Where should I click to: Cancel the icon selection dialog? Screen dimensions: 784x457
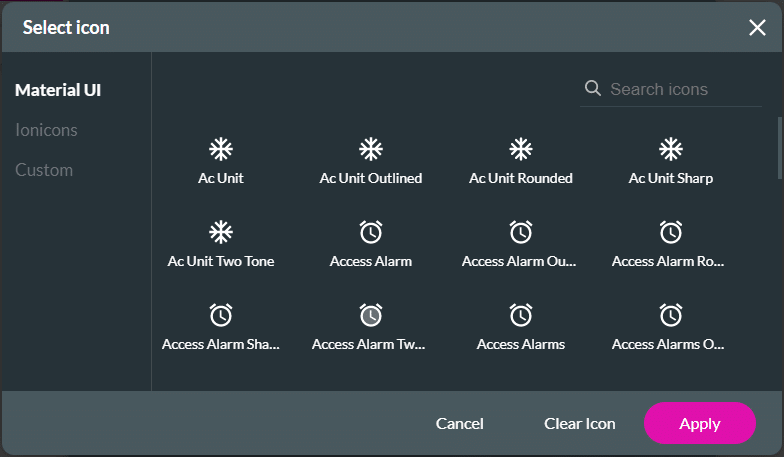coord(460,424)
